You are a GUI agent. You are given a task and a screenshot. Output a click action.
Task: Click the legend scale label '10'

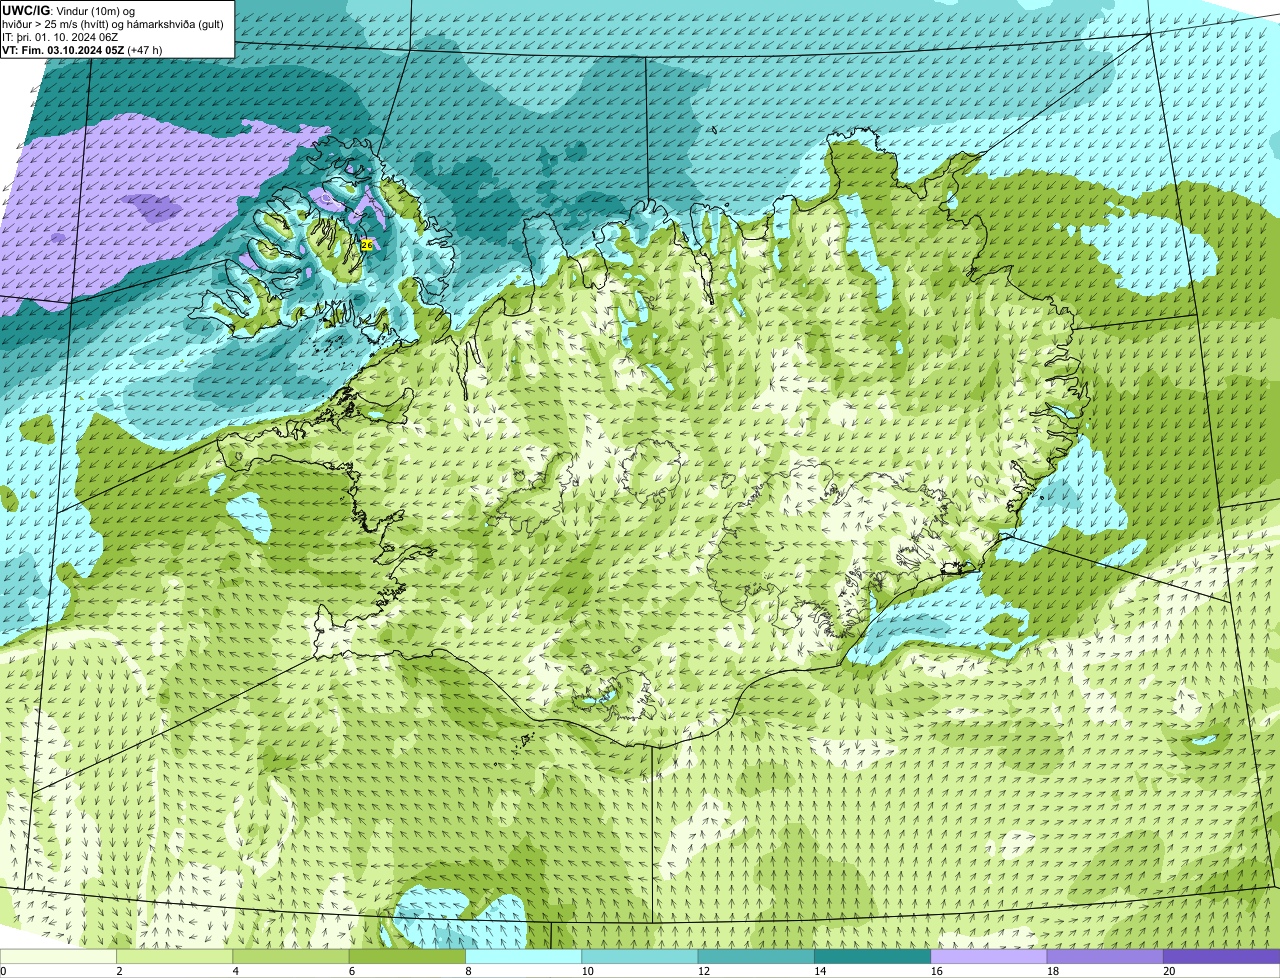[x=587, y=971]
